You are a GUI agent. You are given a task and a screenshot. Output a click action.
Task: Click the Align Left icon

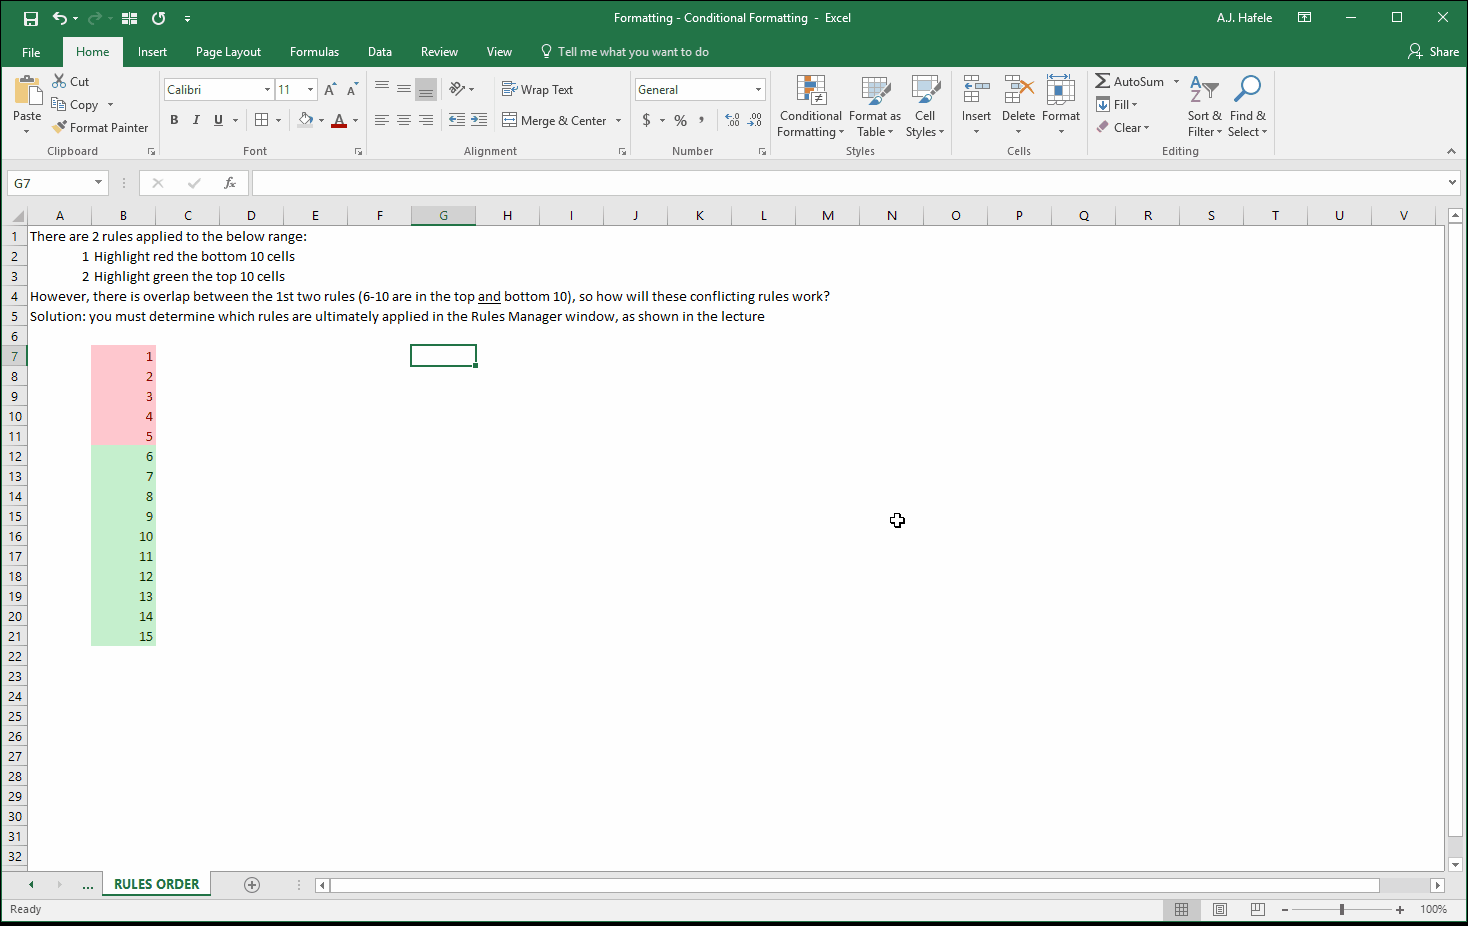point(381,120)
